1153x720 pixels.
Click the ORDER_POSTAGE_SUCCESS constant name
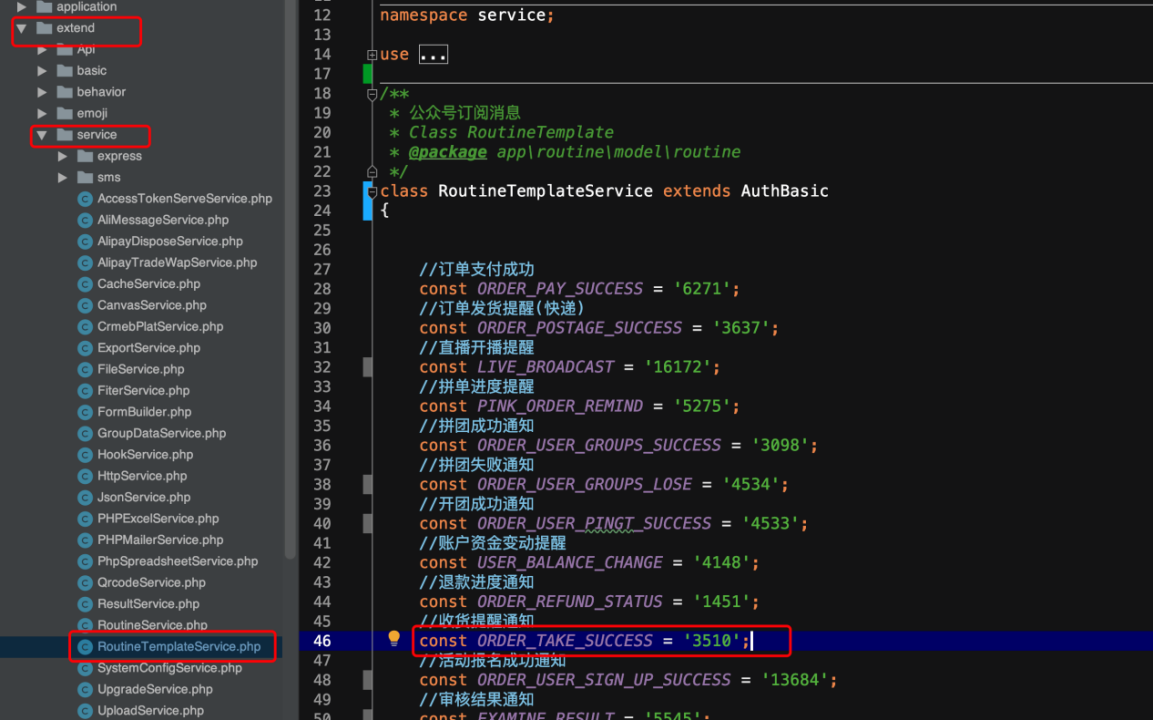click(579, 328)
